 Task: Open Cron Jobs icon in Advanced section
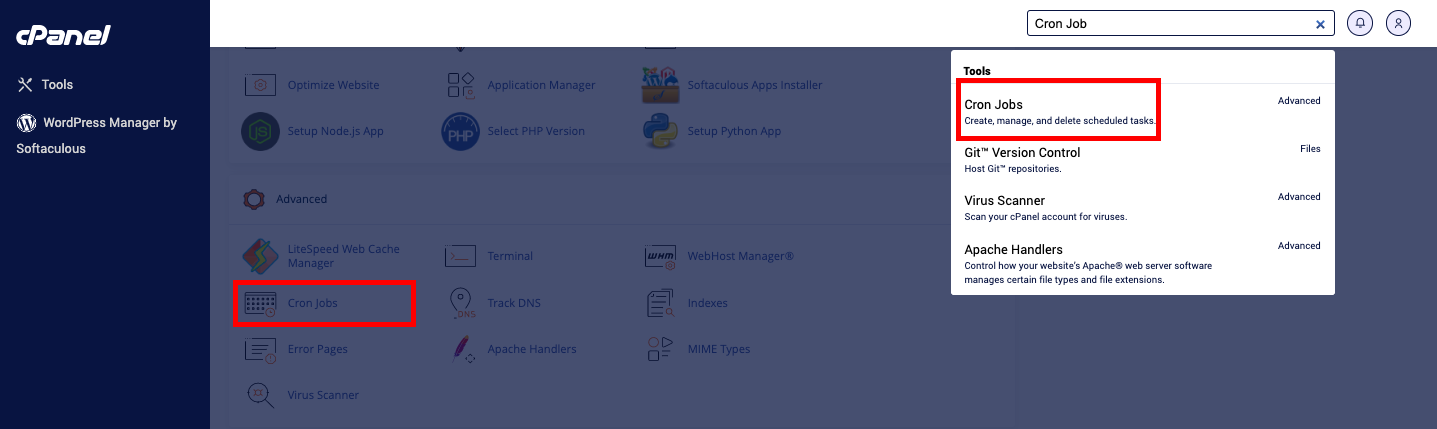(261, 304)
